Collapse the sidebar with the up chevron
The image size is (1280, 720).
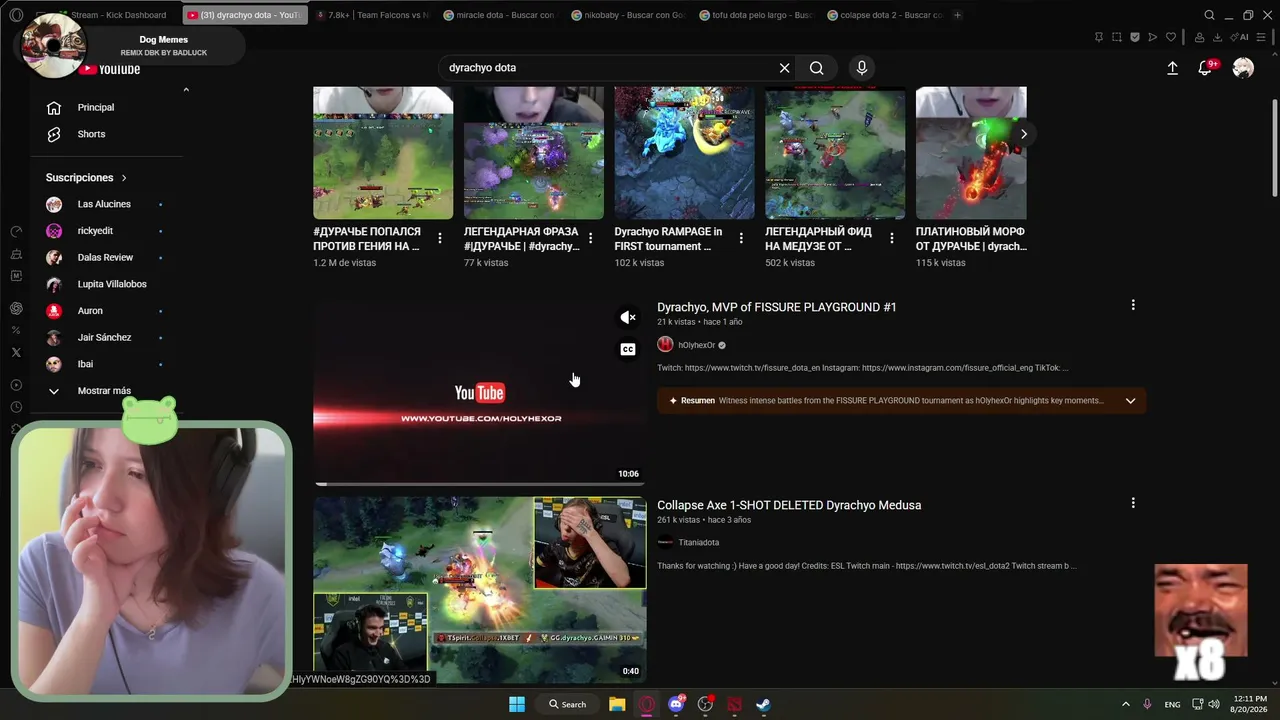[x=186, y=90]
